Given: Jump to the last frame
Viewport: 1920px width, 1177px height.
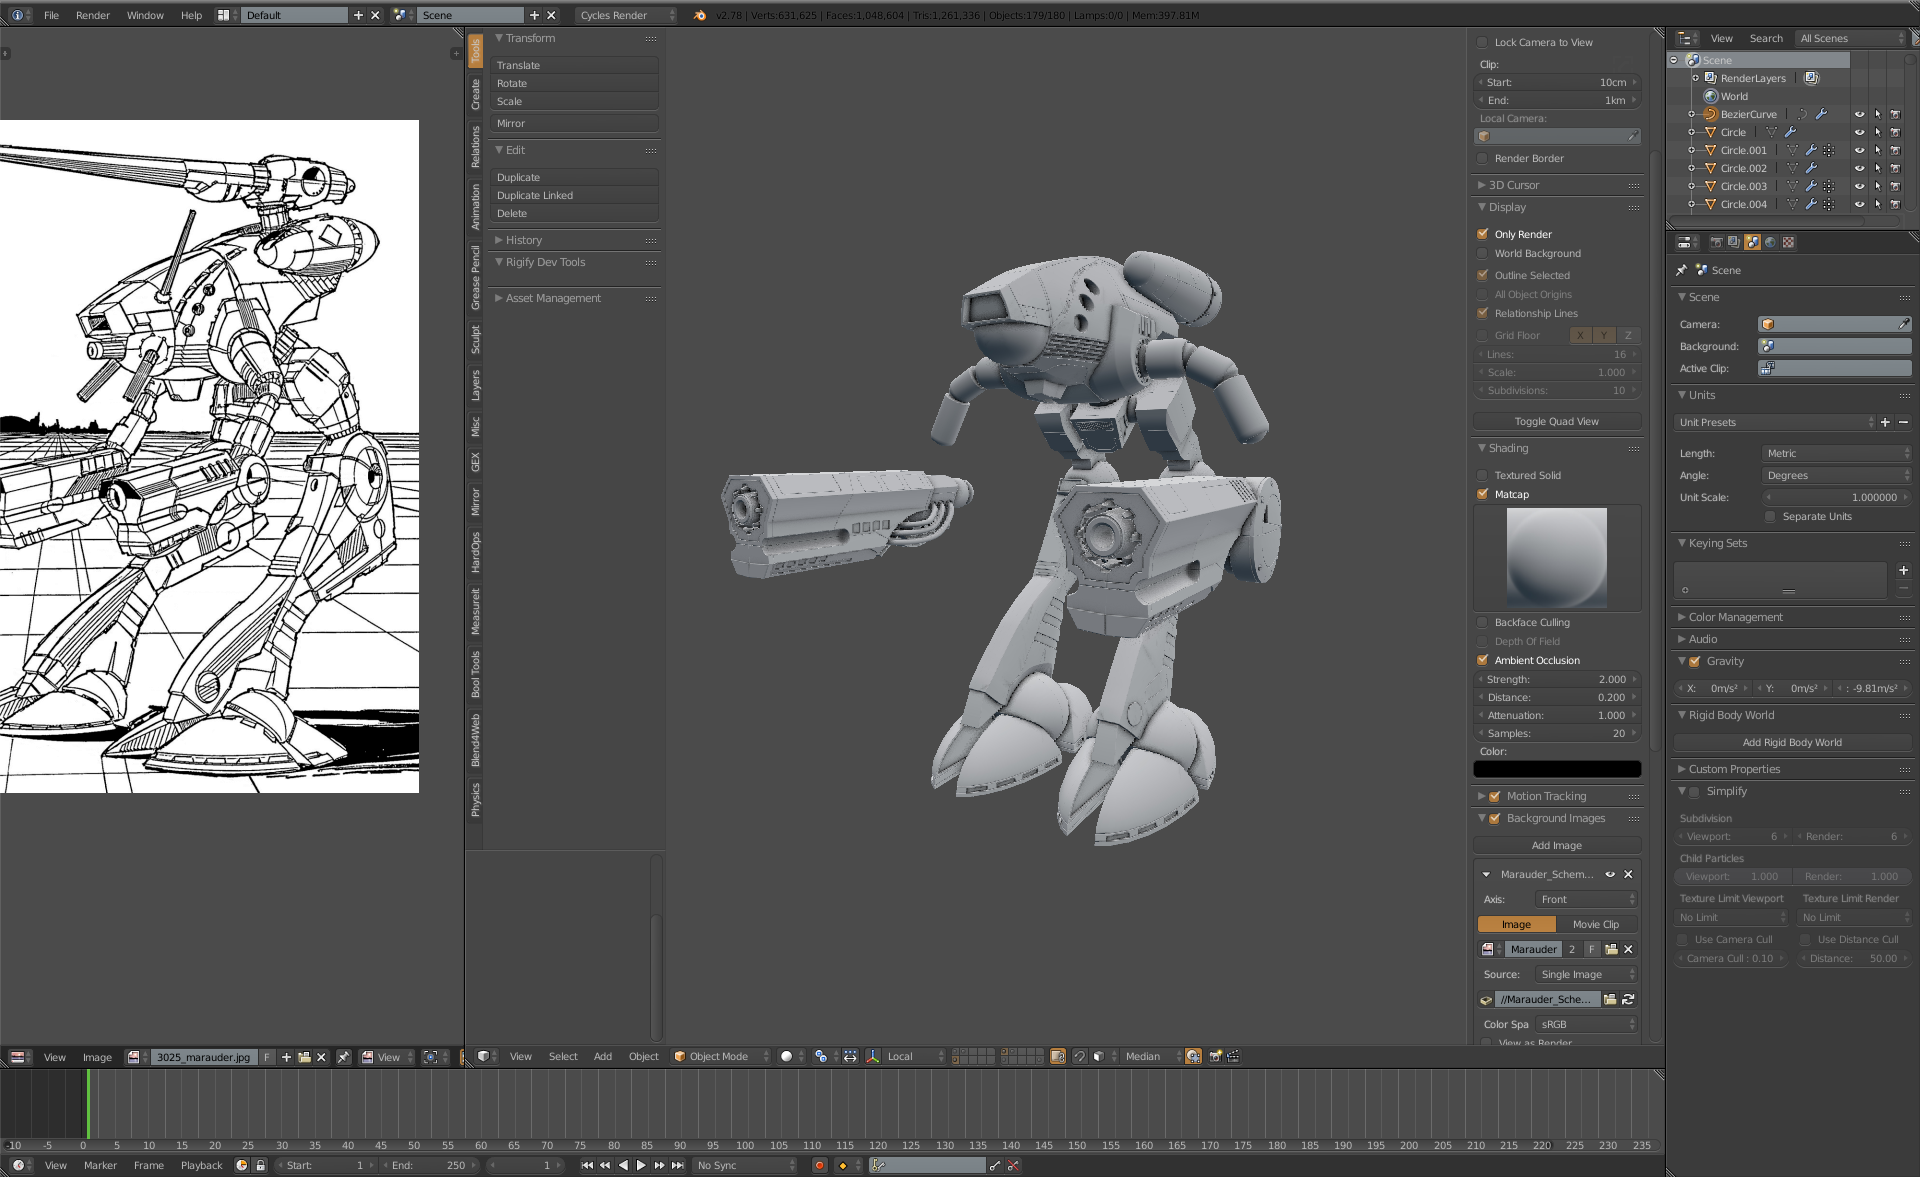Looking at the screenshot, I should 678,1165.
